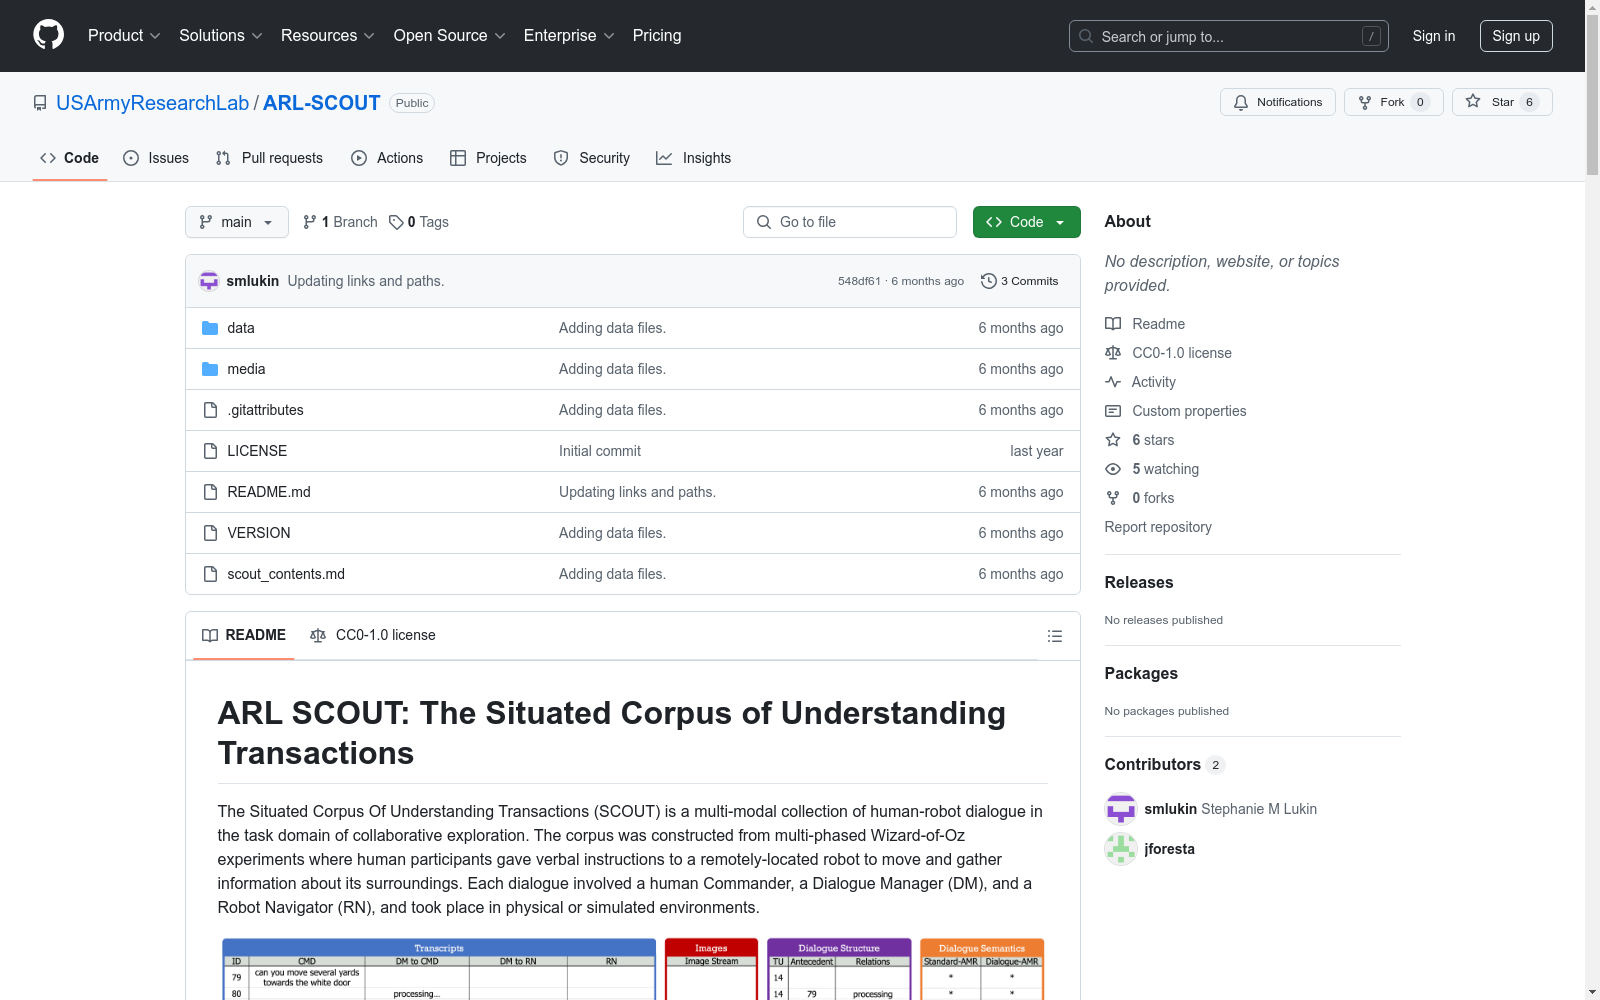Viewport: 1600px width, 1000px height.
Task: Click the Search or jump to field
Action: pos(1229,36)
